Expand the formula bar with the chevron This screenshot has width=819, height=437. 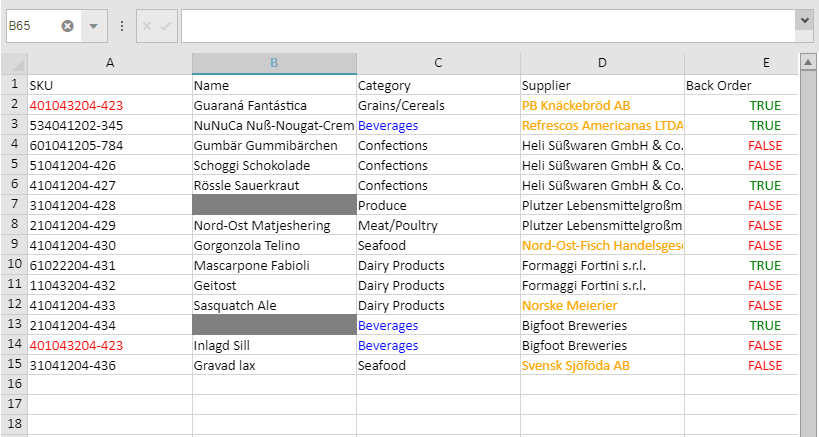coord(804,20)
